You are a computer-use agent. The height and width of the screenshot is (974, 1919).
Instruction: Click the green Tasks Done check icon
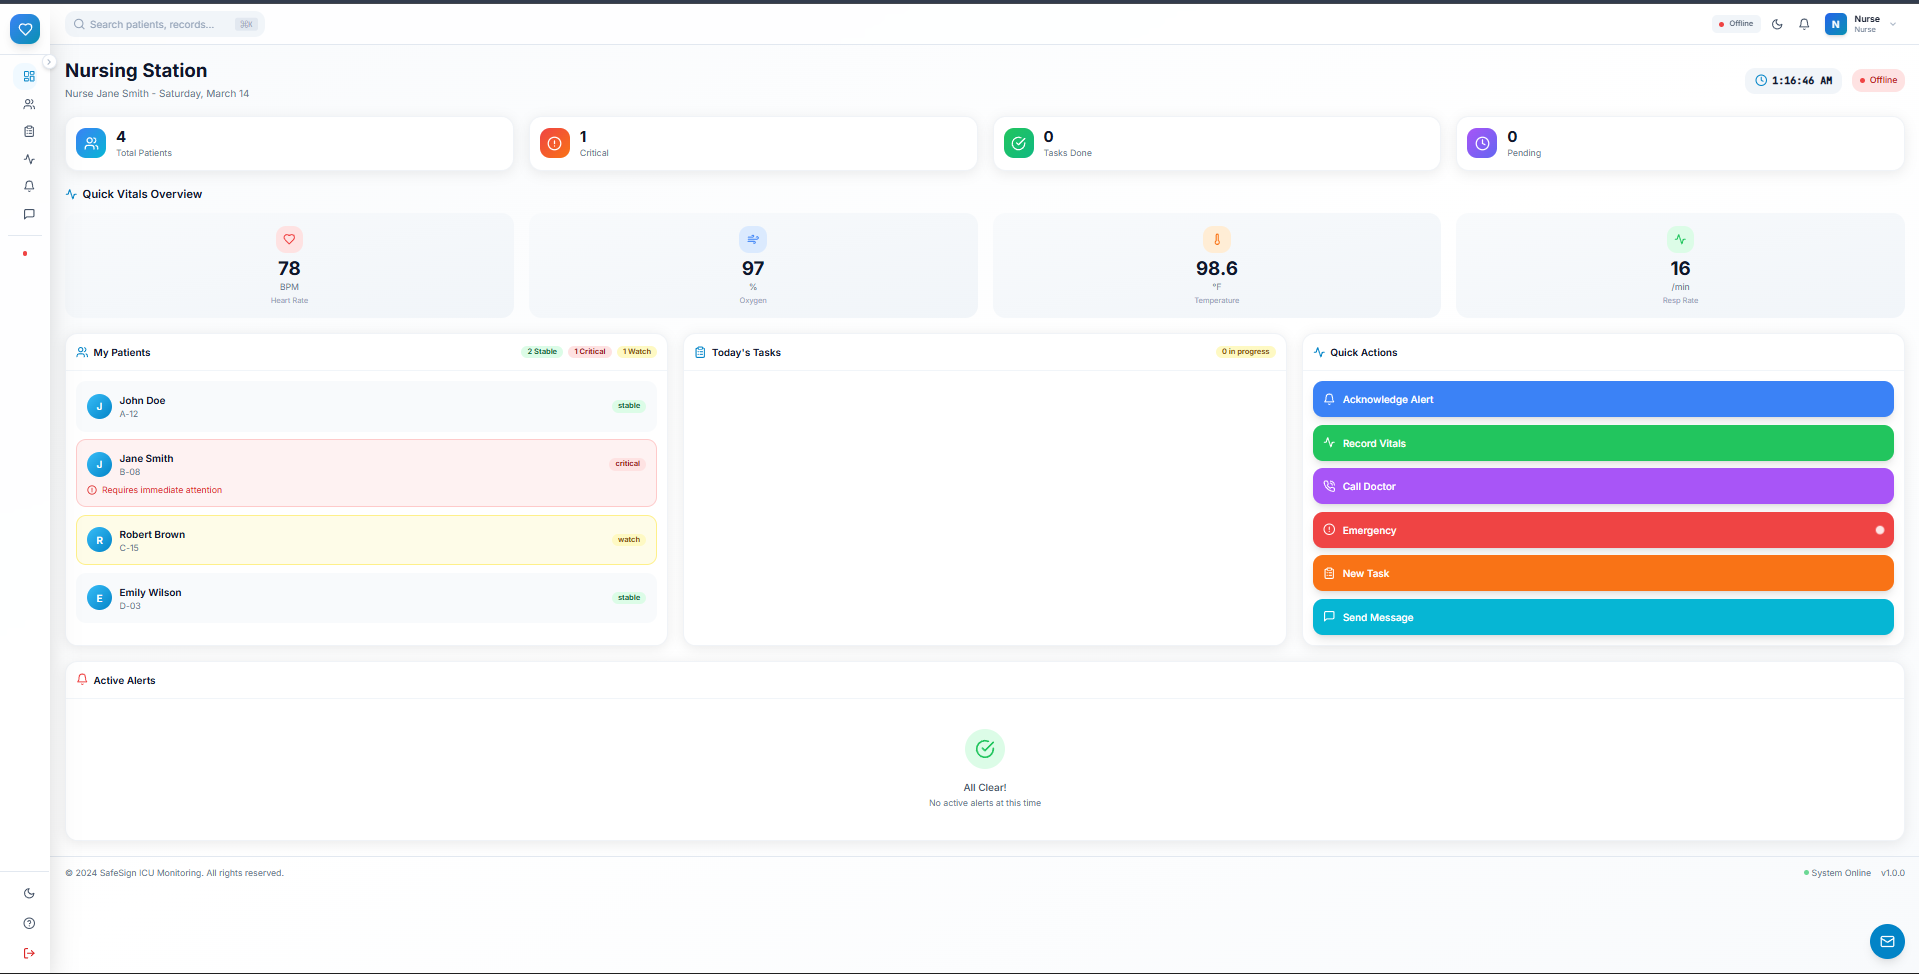[1018, 143]
